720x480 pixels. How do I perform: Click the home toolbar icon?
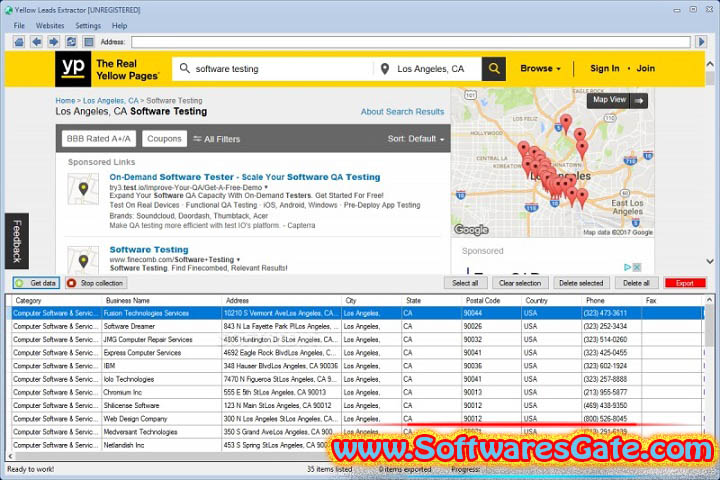pyautogui.click(x=19, y=42)
